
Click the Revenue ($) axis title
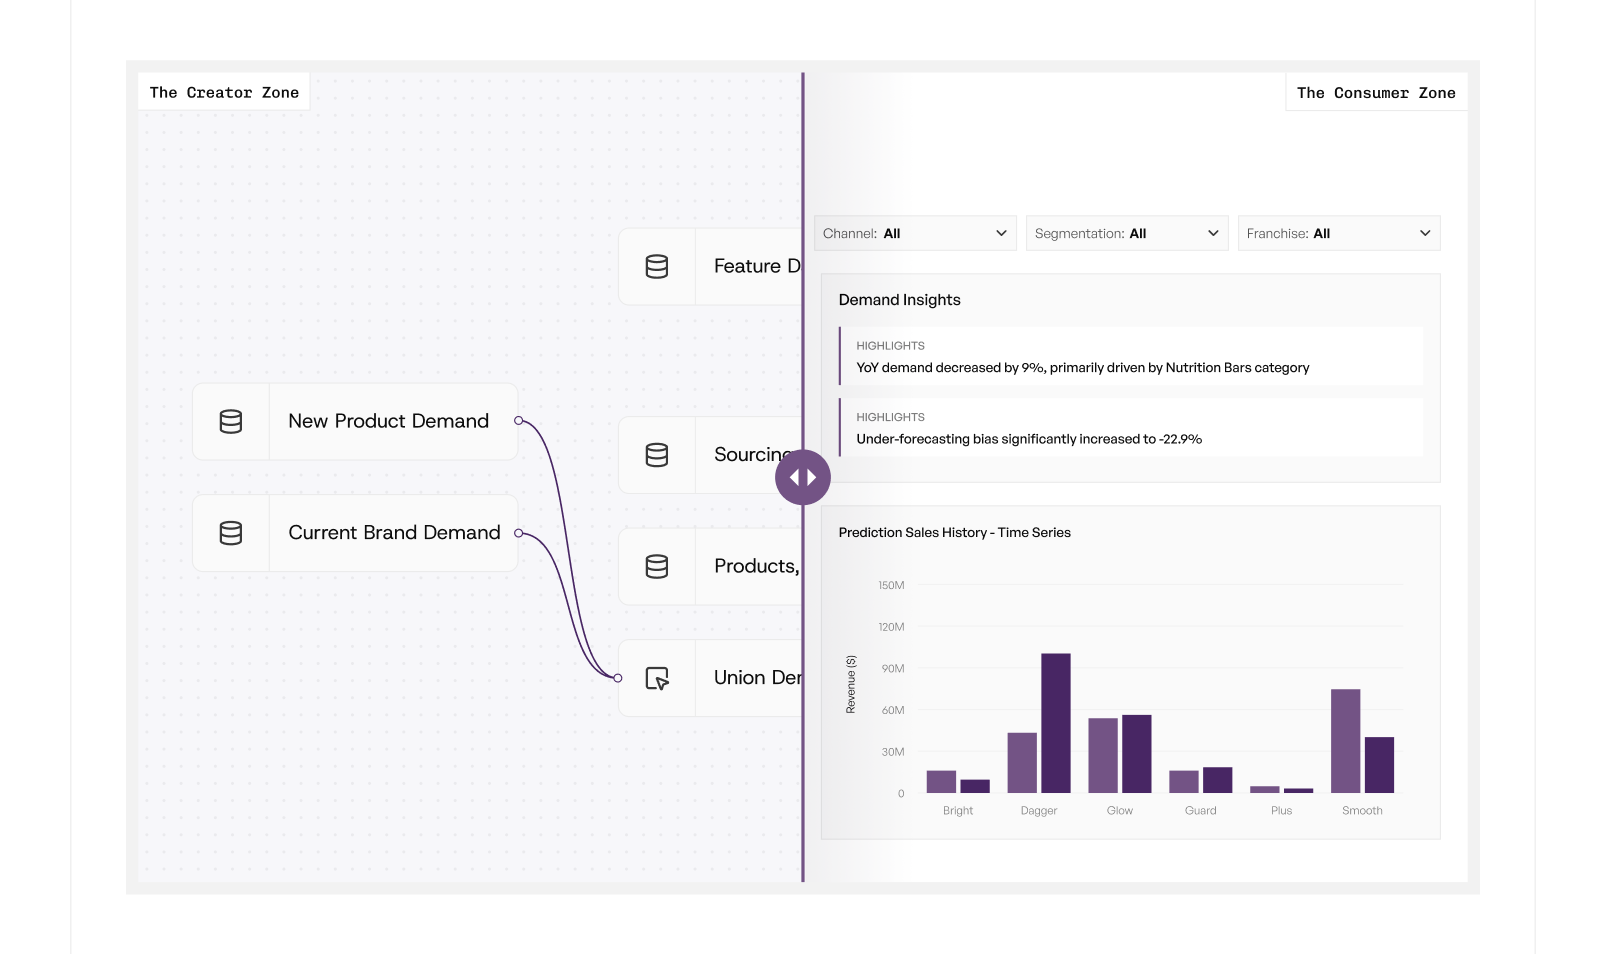tap(851, 685)
